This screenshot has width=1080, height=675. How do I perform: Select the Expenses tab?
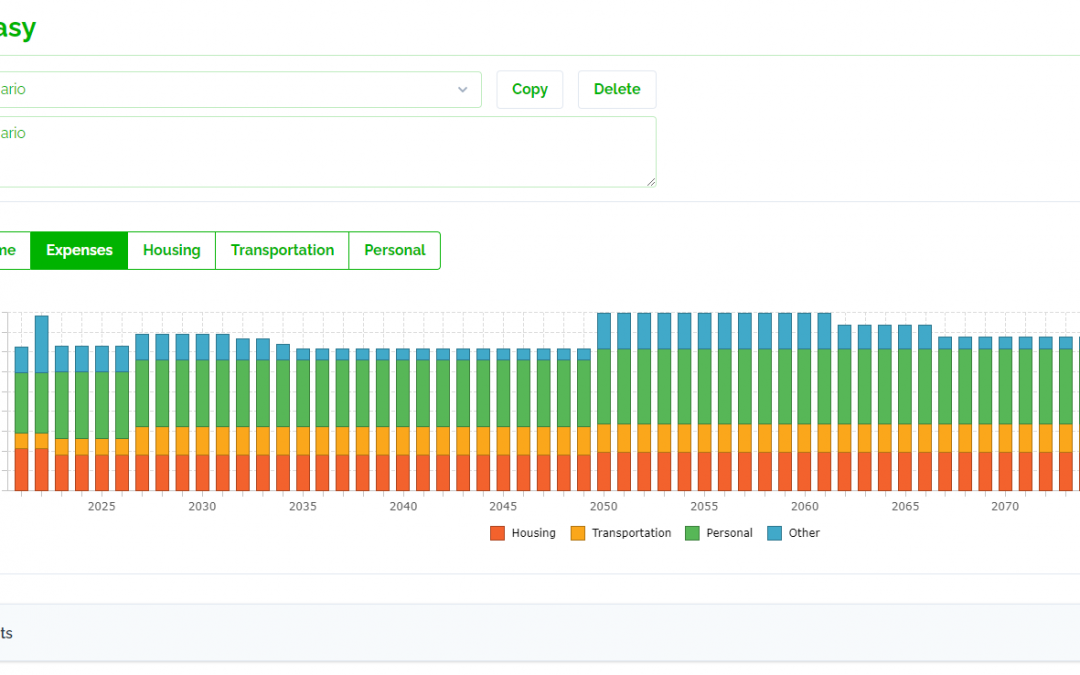(79, 251)
